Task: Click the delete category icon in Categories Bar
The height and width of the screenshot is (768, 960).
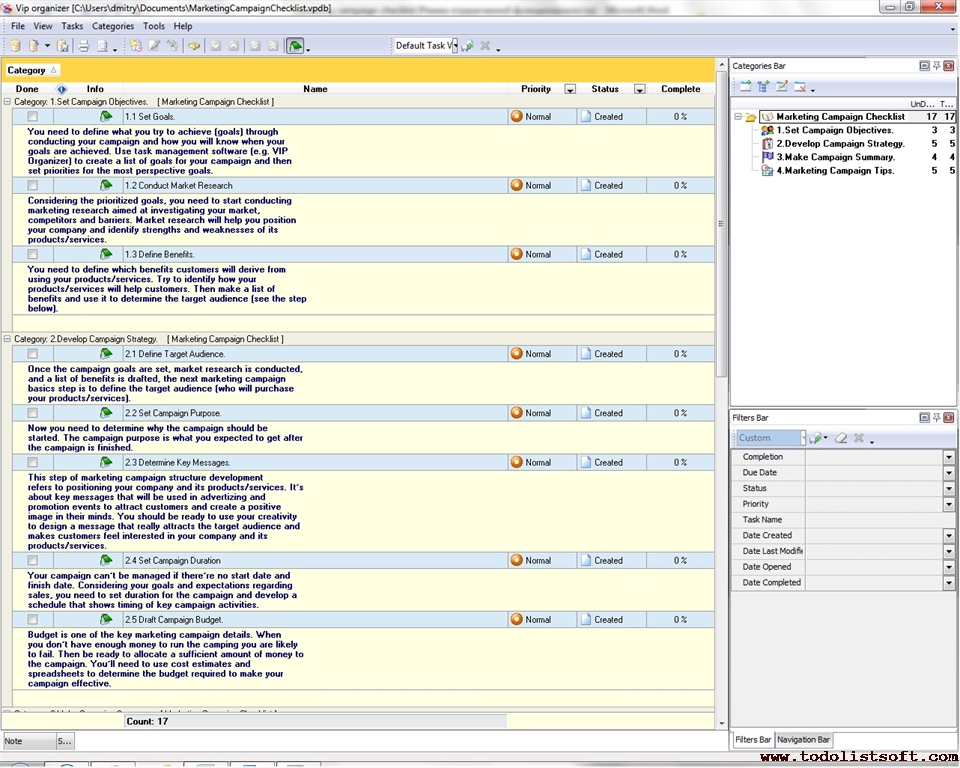Action: pos(800,87)
